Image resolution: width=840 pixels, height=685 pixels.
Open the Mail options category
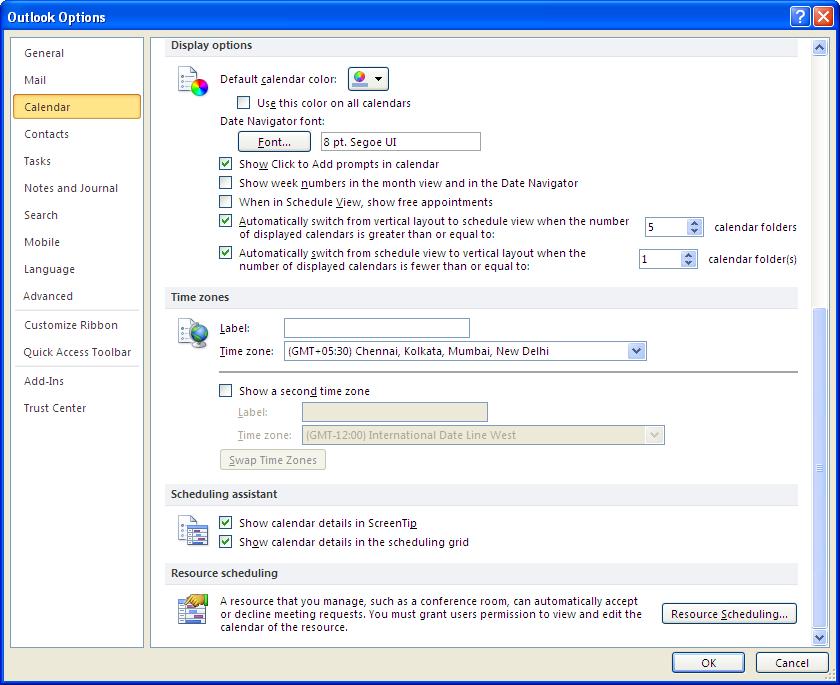[x=77, y=80]
